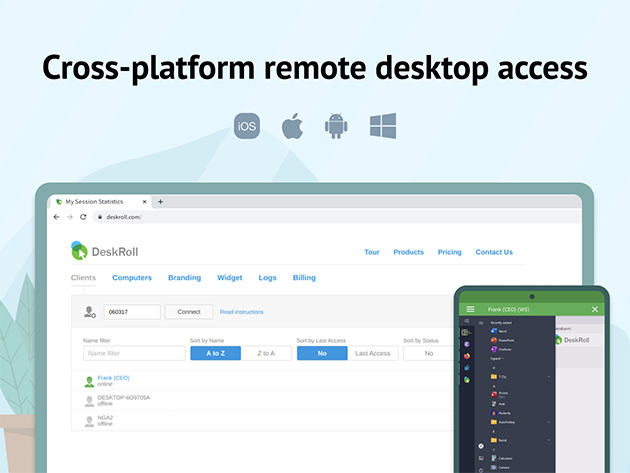This screenshot has height=473, width=630.
Task: Expand the AutoHotkey folder in the Start menu
Action: tap(549, 422)
